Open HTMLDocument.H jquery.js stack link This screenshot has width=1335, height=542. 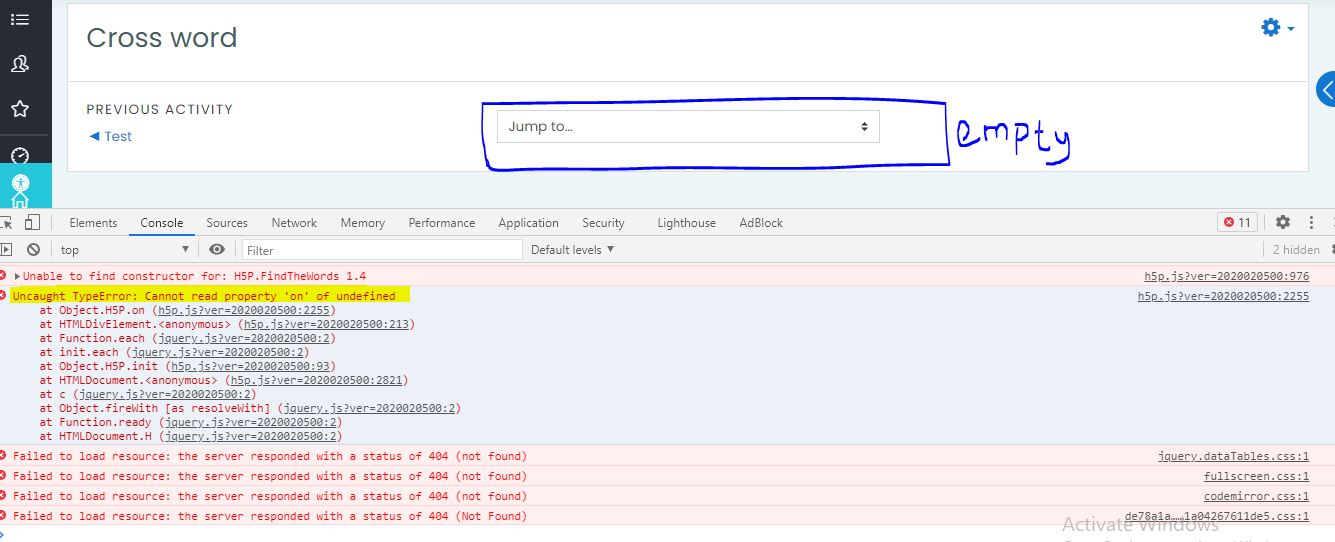pos(250,436)
